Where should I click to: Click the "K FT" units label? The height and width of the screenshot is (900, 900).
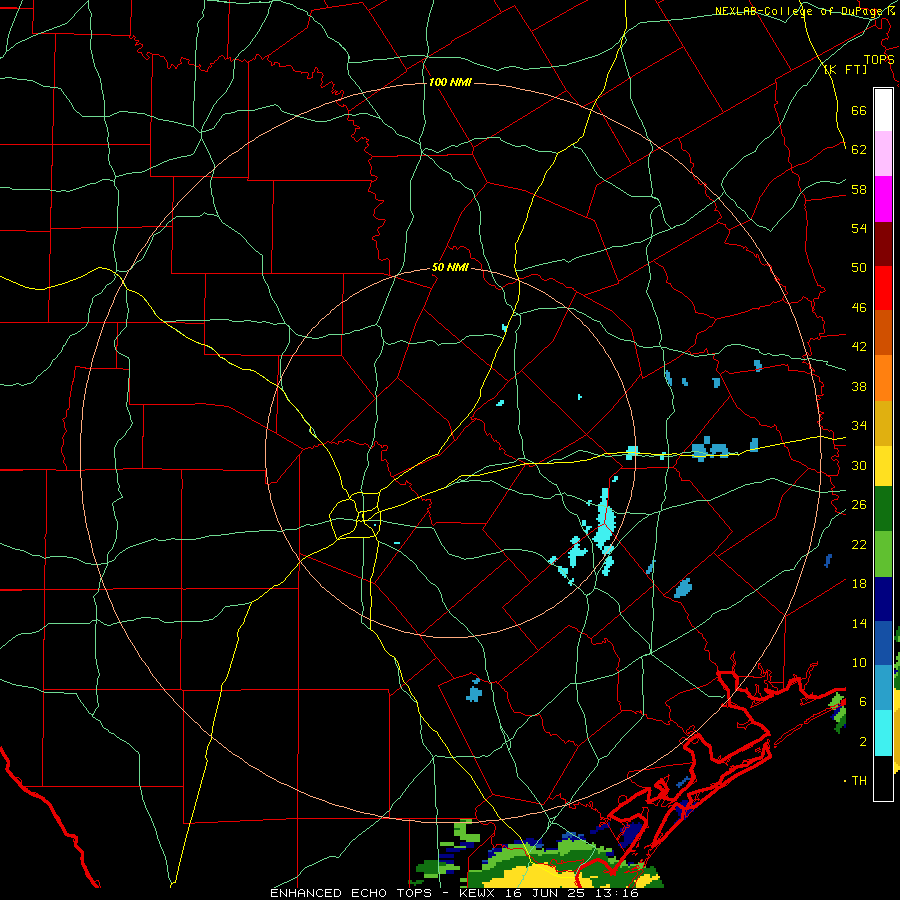845,69
